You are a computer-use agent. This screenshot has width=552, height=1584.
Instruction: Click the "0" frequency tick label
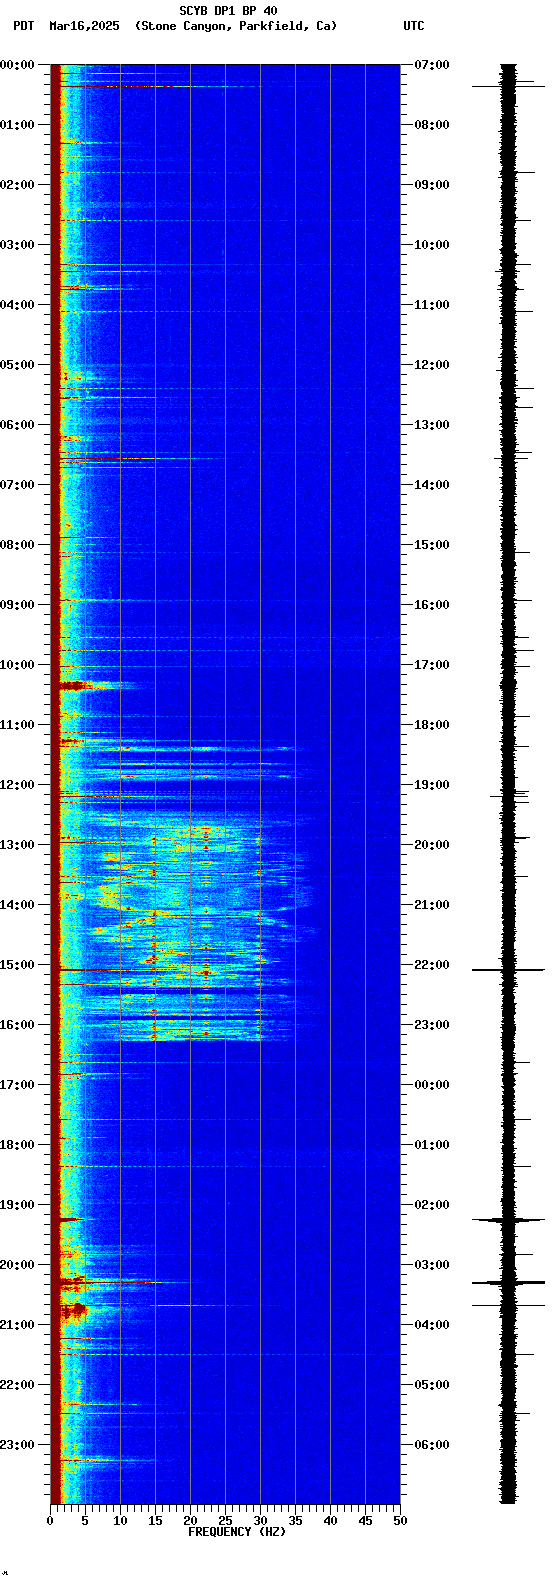click(50, 1521)
